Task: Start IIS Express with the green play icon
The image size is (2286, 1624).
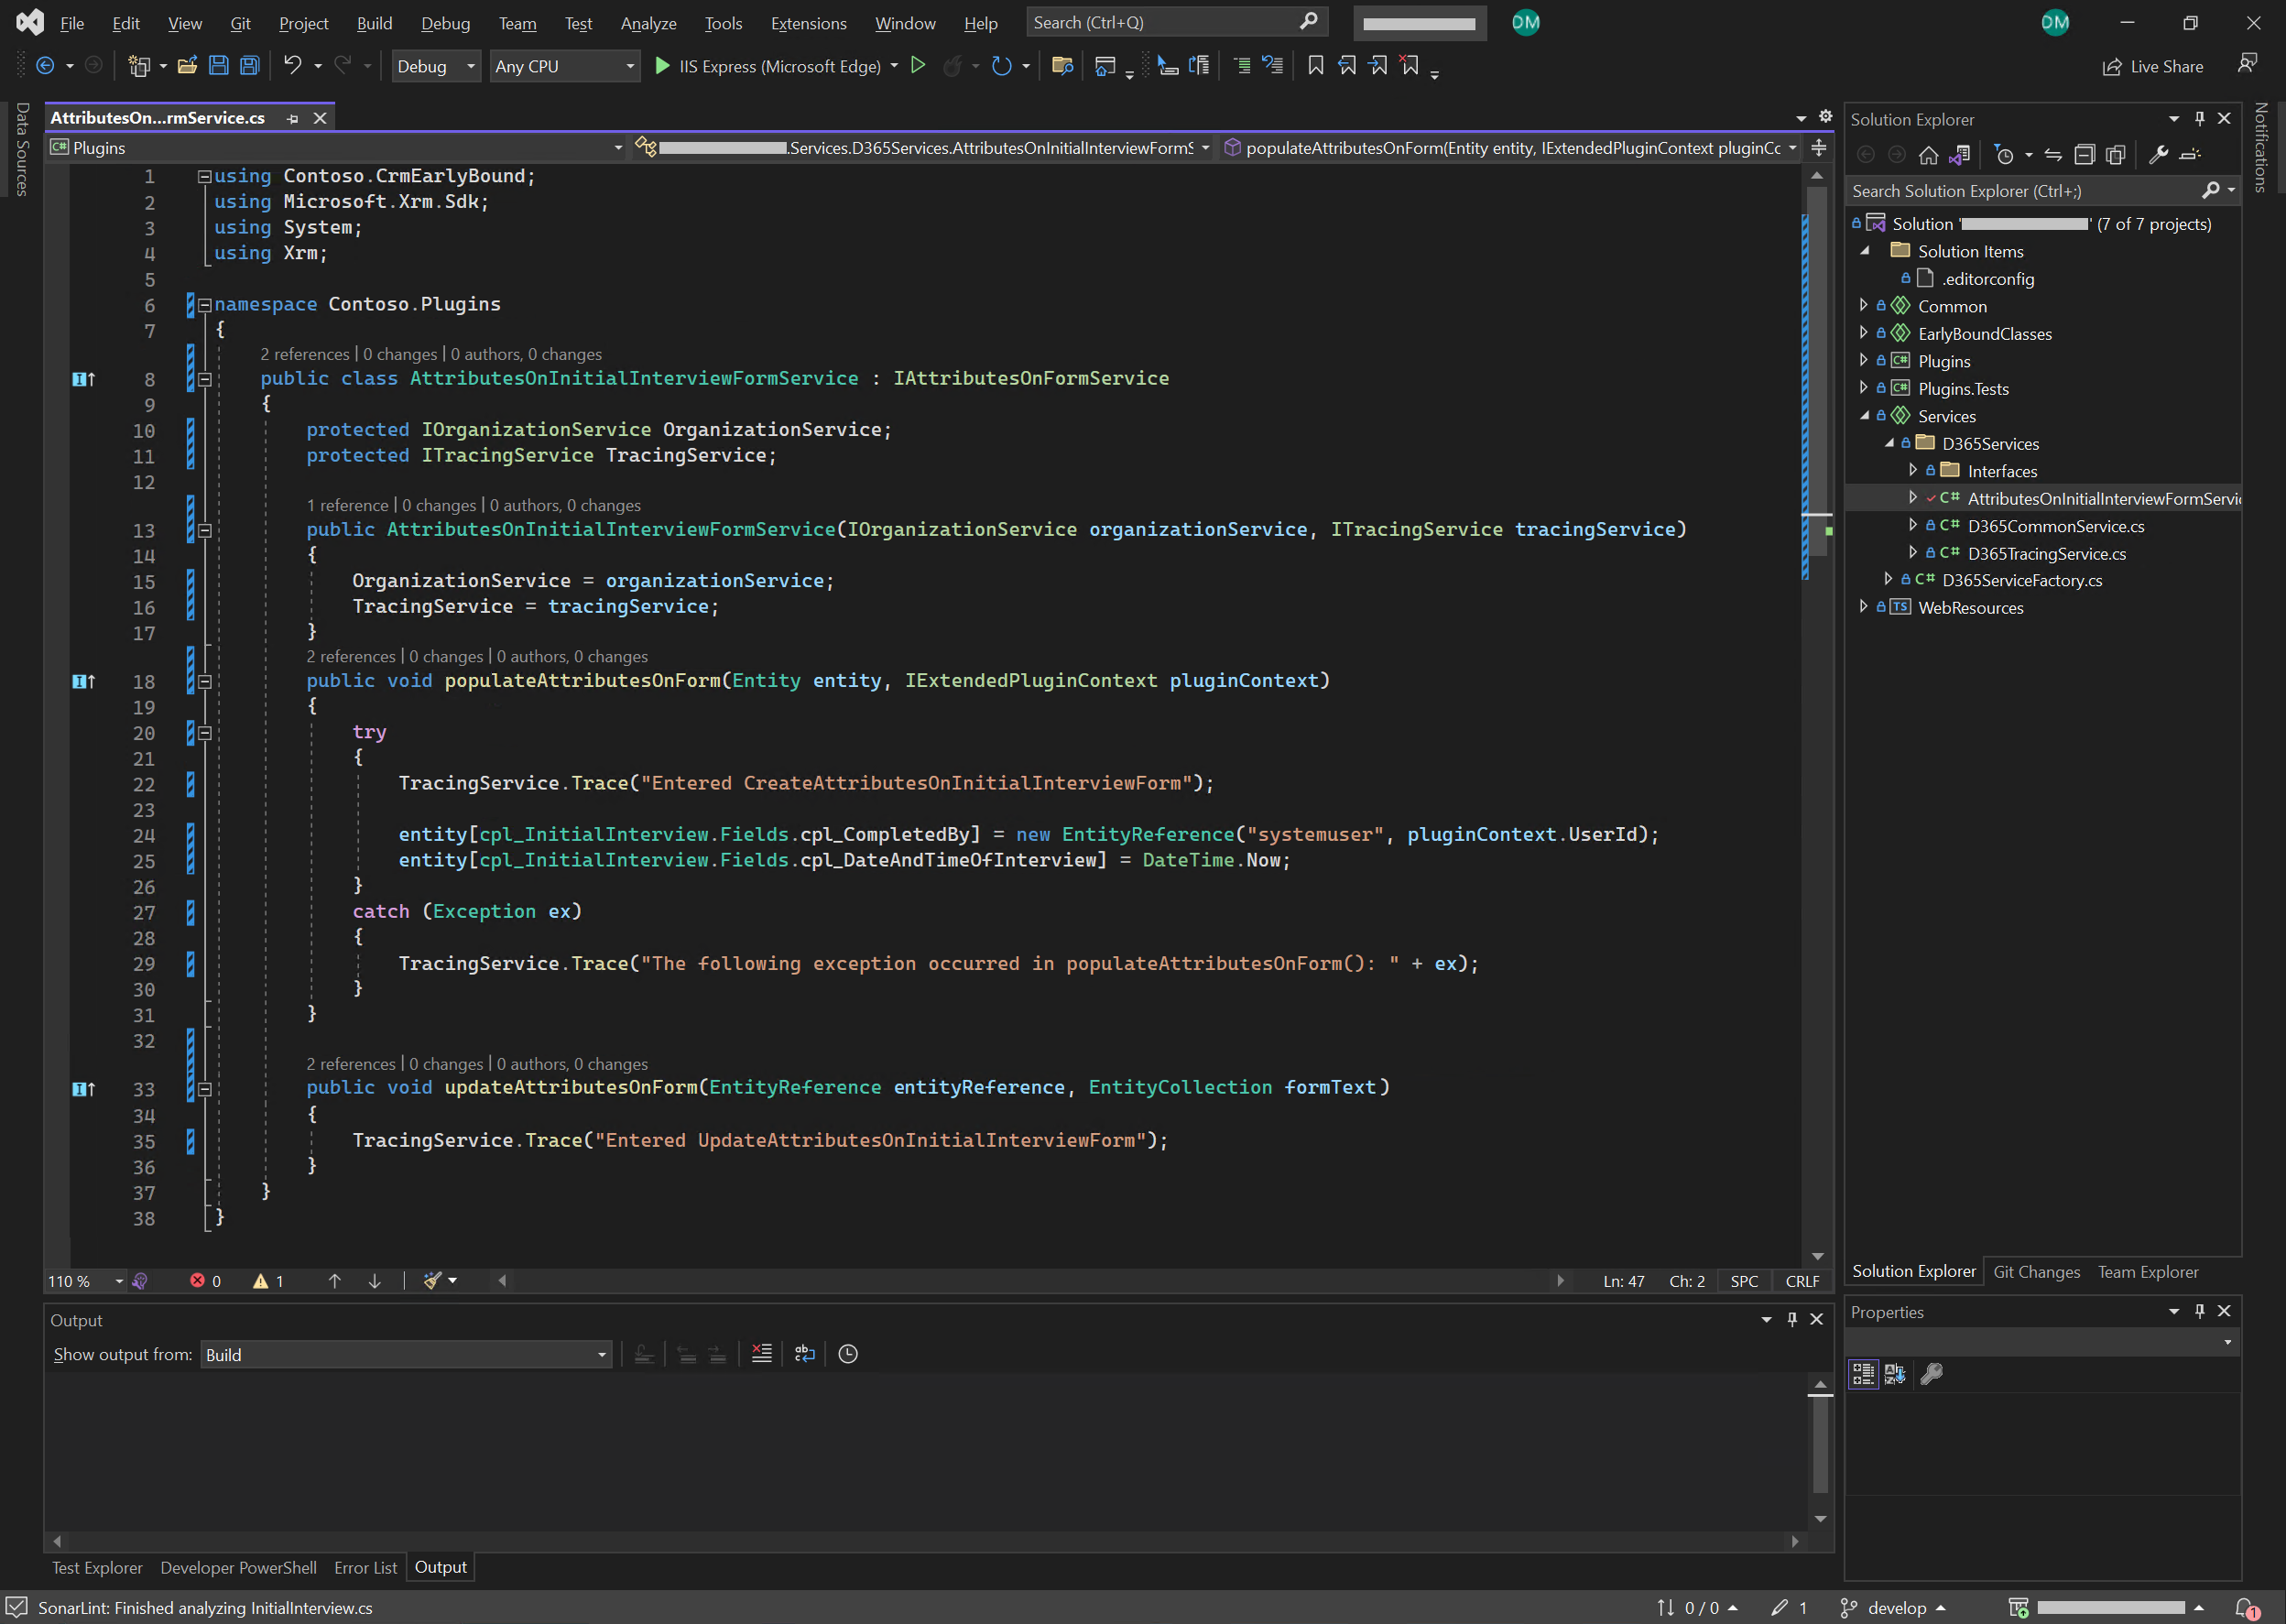Action: point(662,66)
